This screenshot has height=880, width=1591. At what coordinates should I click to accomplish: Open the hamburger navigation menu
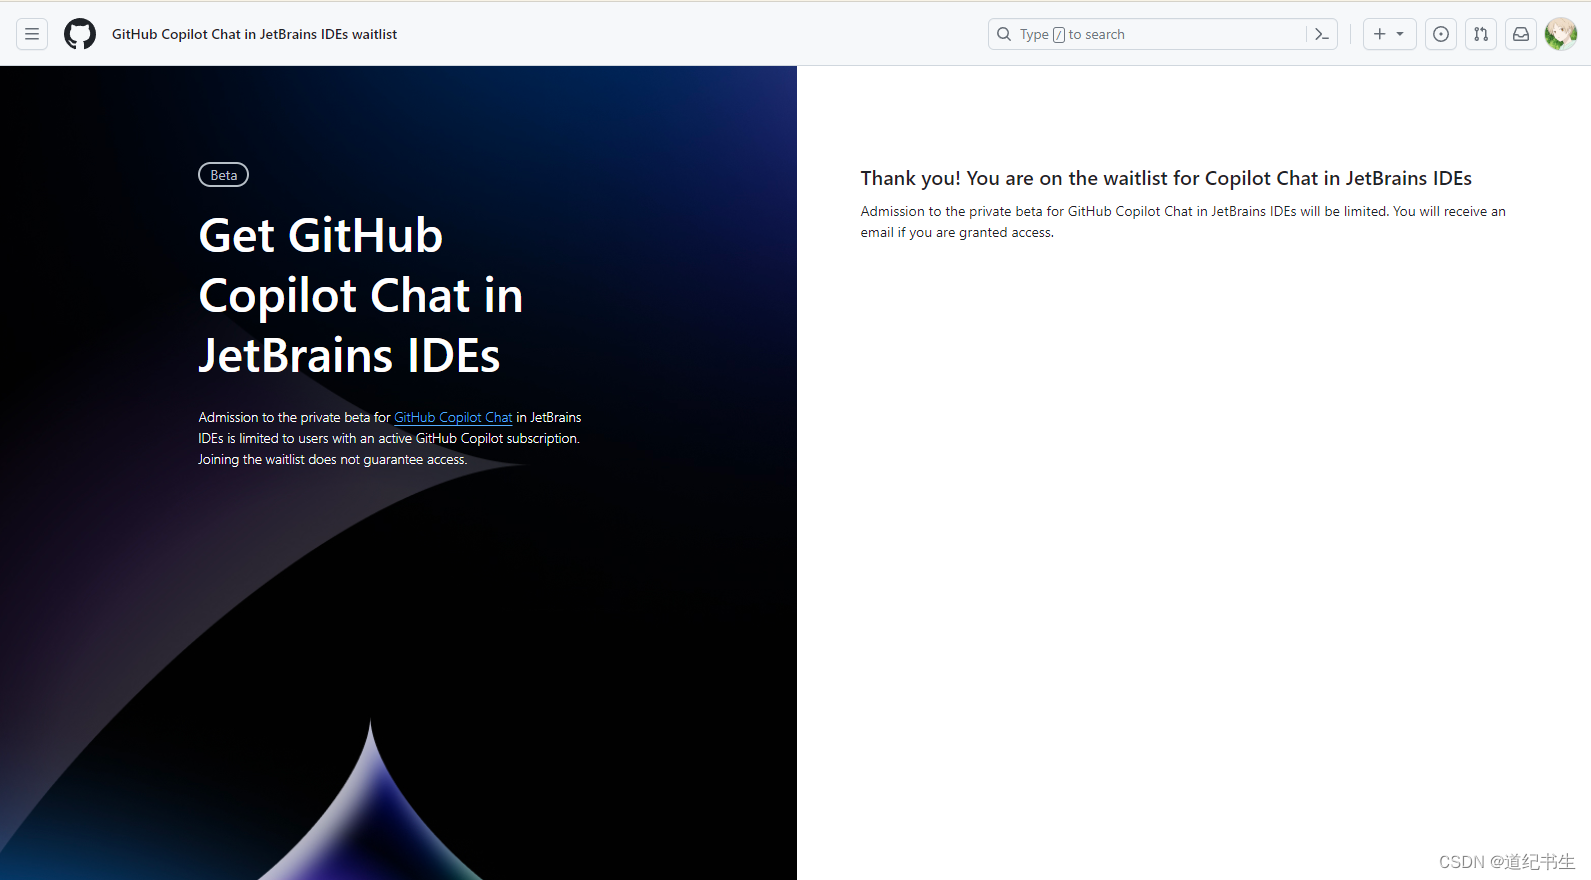pyautogui.click(x=32, y=34)
